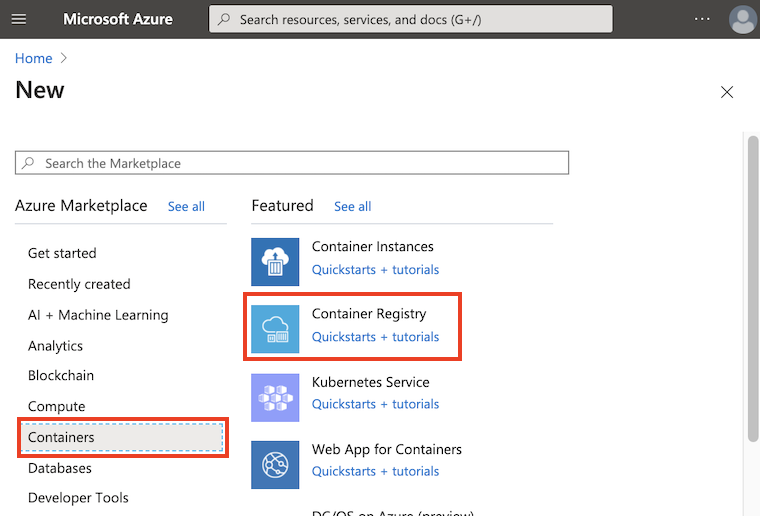Open the AI + Machine Learning category
The width and height of the screenshot is (760, 516).
[98, 315]
